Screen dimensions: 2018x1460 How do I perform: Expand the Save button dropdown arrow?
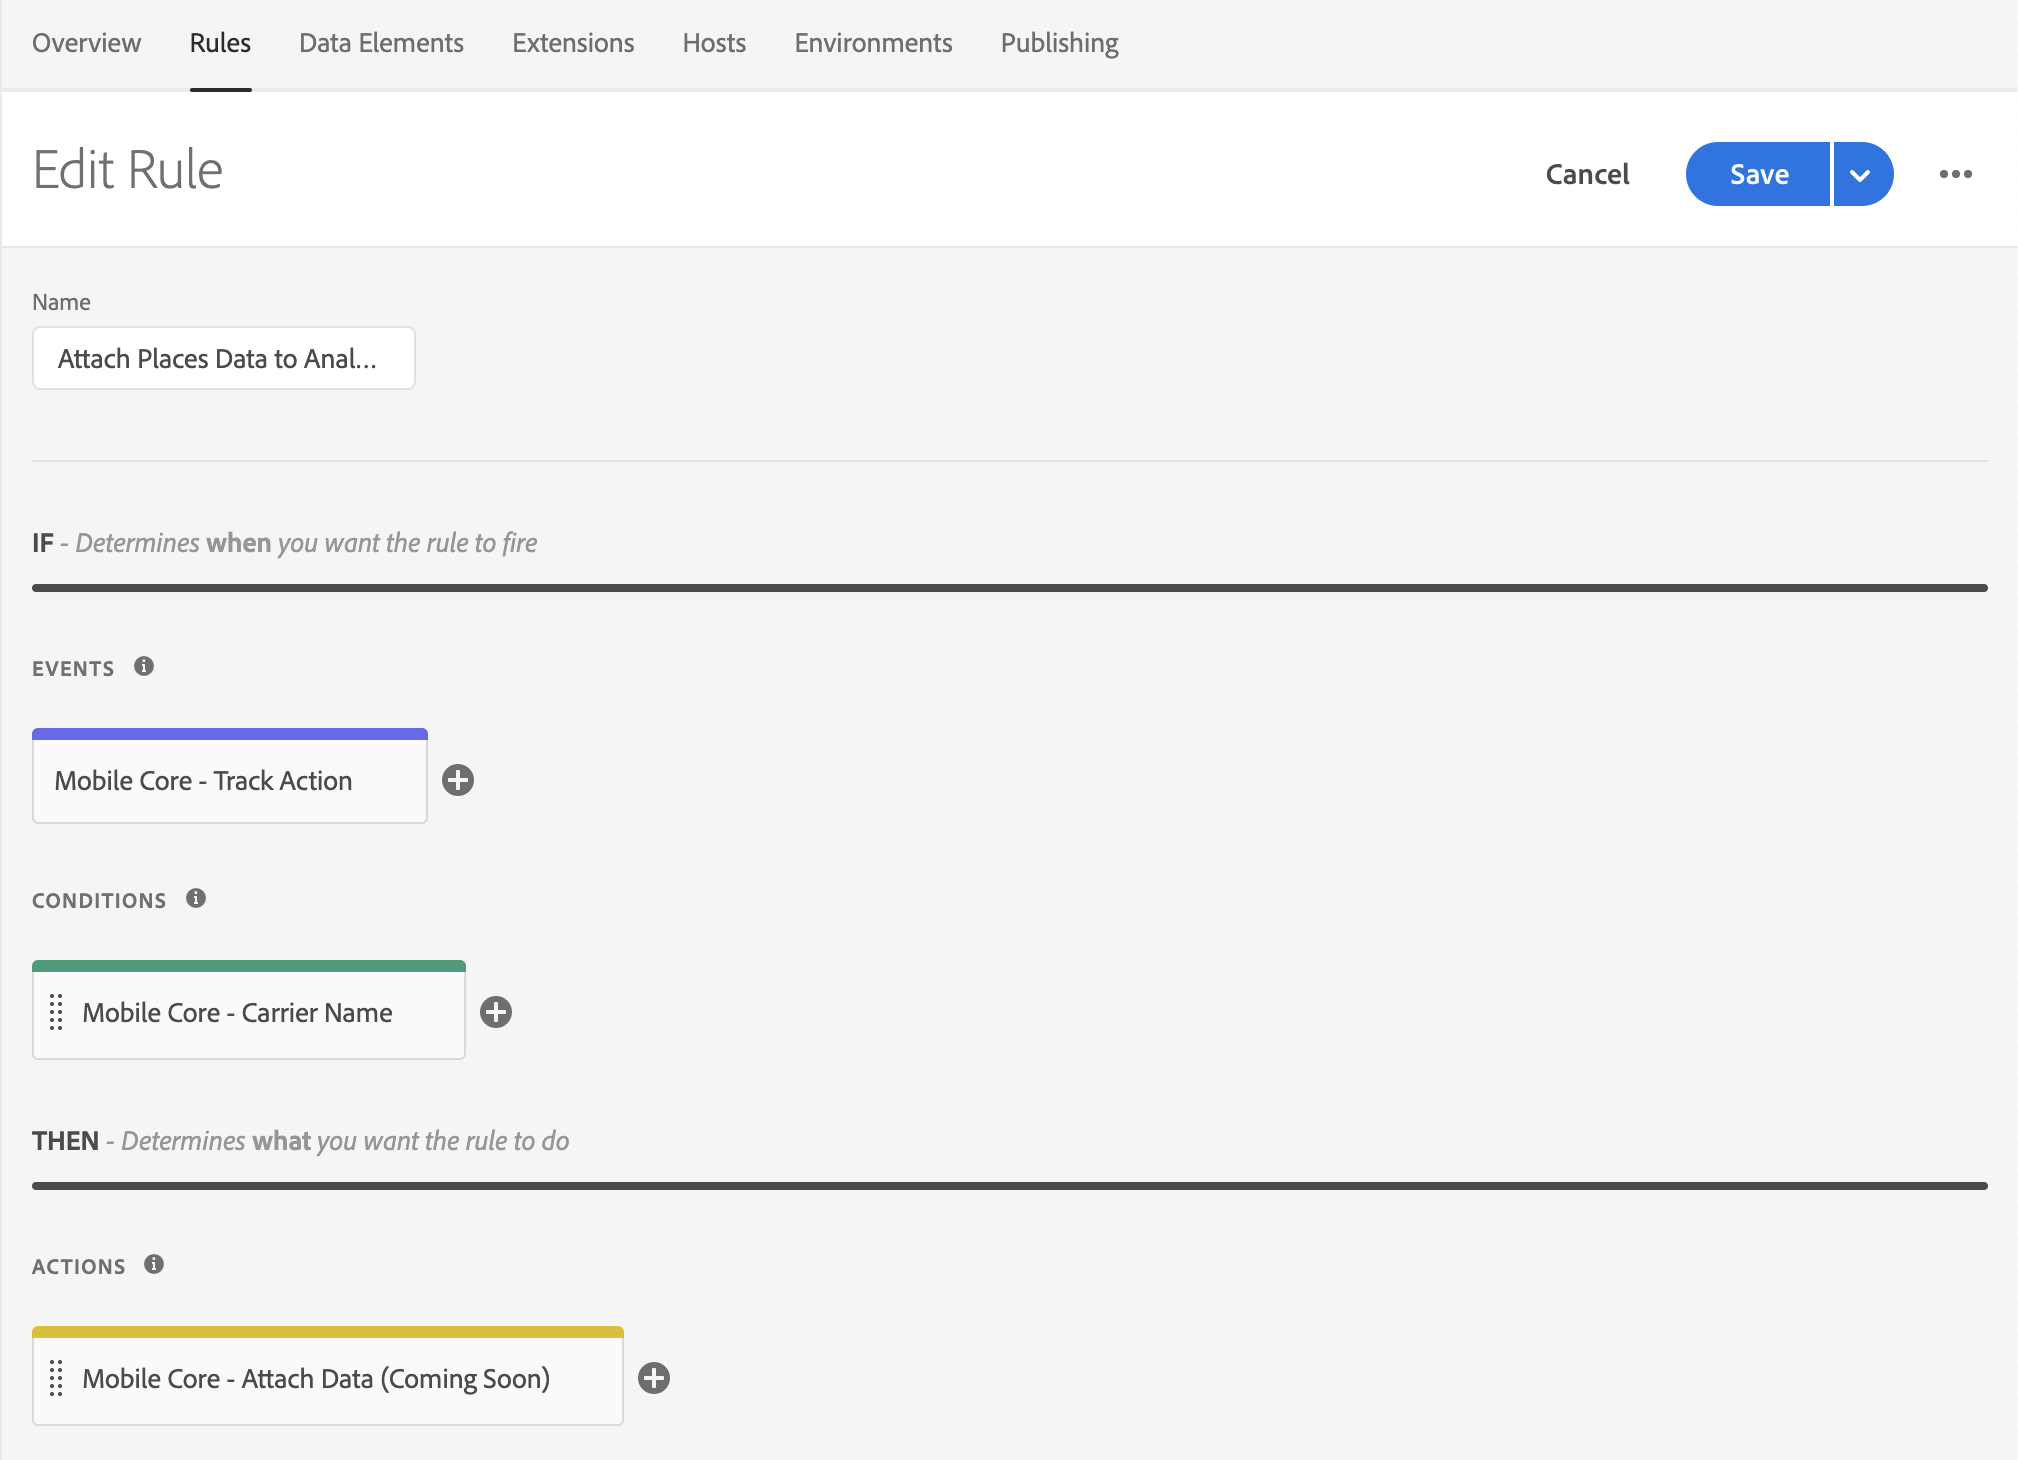(1861, 174)
